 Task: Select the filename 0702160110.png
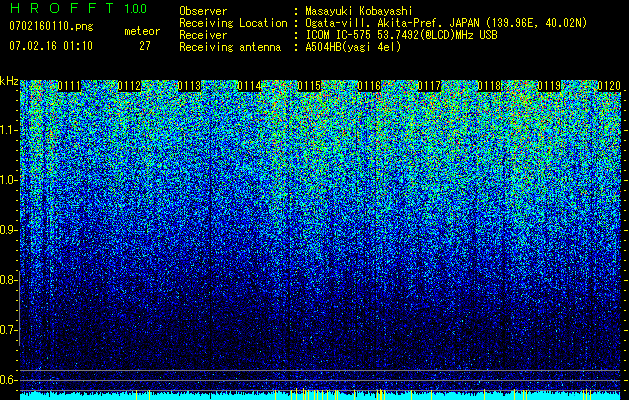tap(51, 27)
